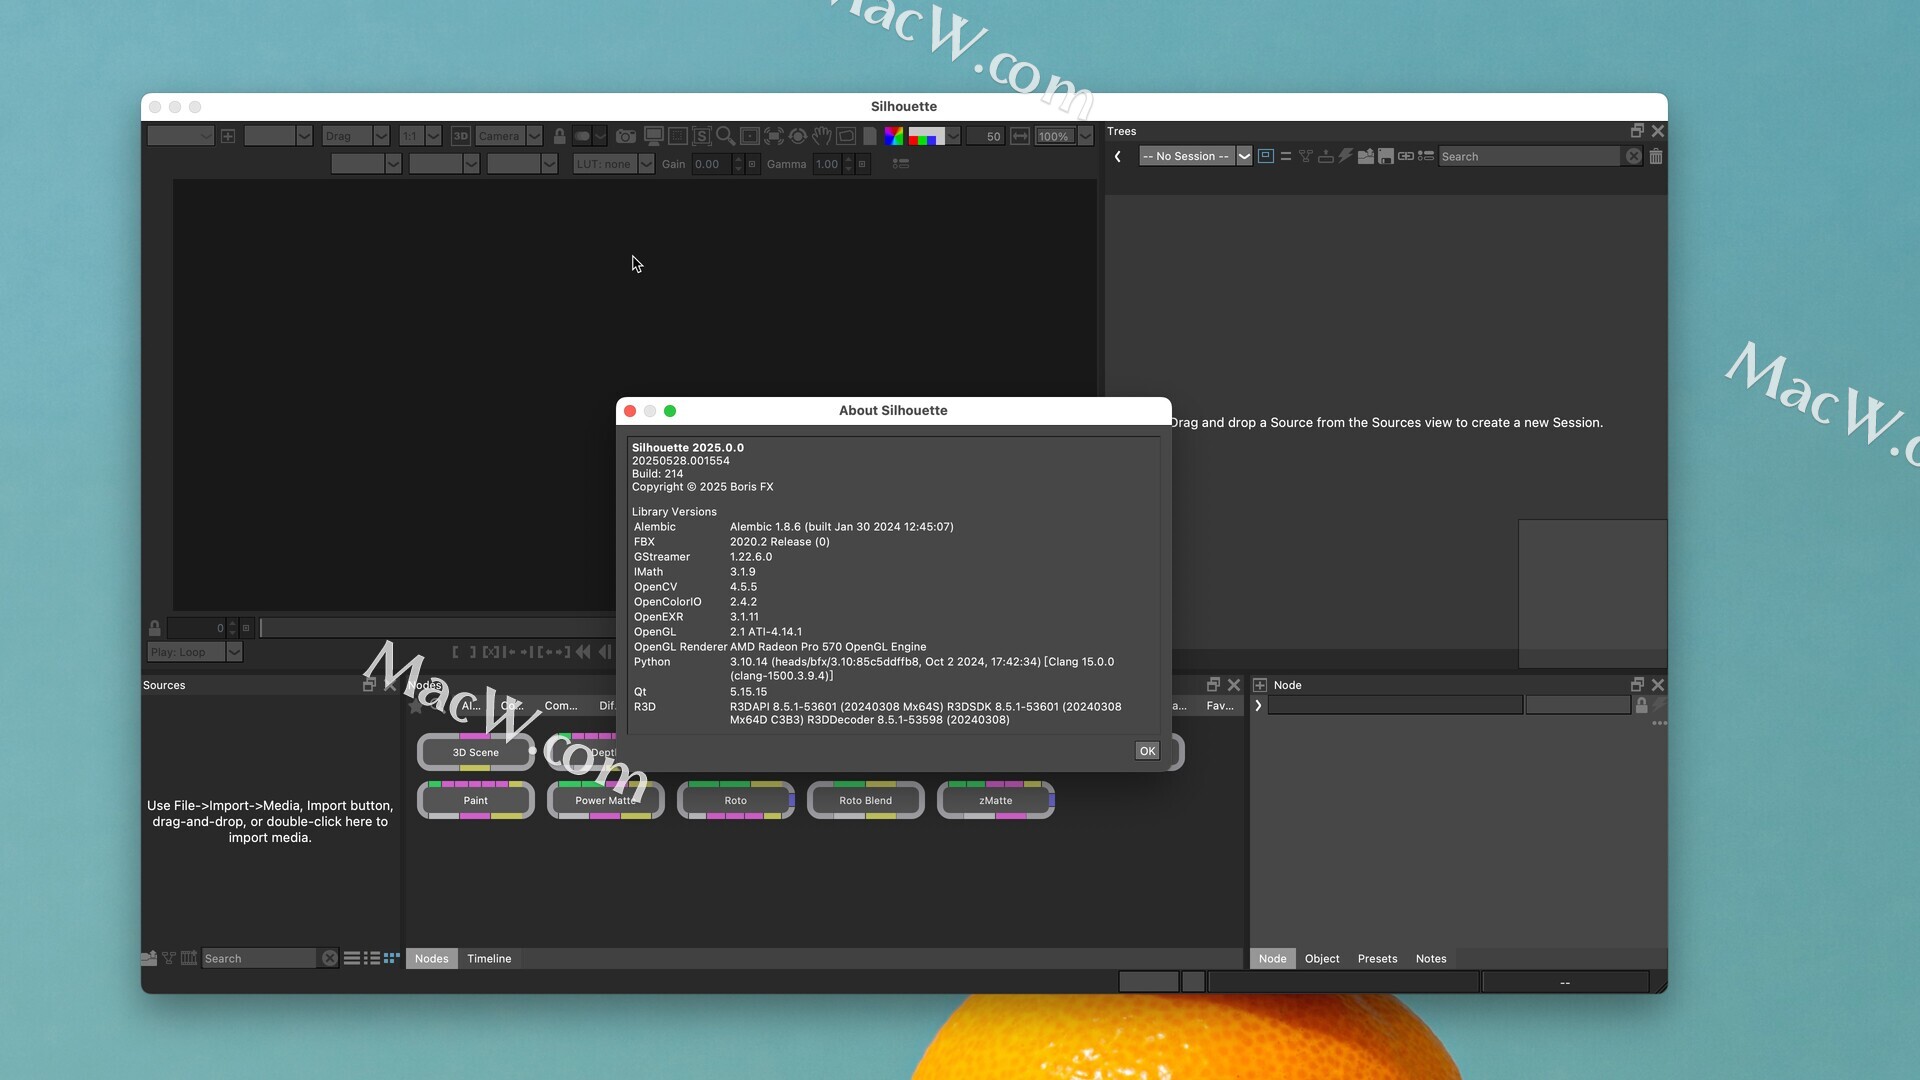Screen dimensions: 1920x1080
Task: Open the Presets tab
Action: click(x=1378, y=958)
